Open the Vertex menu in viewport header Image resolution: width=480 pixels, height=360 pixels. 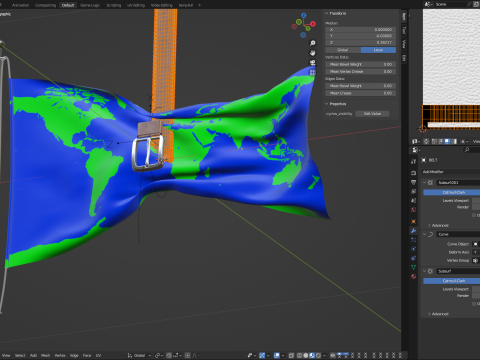[x=60, y=355]
